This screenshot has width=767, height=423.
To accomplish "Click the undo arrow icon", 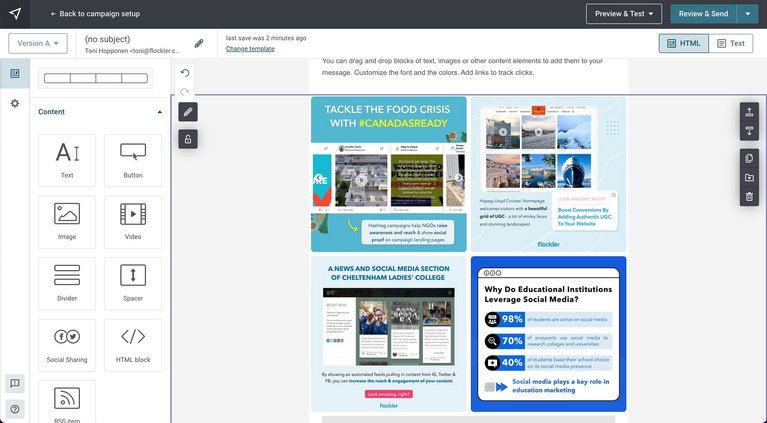I will [x=185, y=73].
